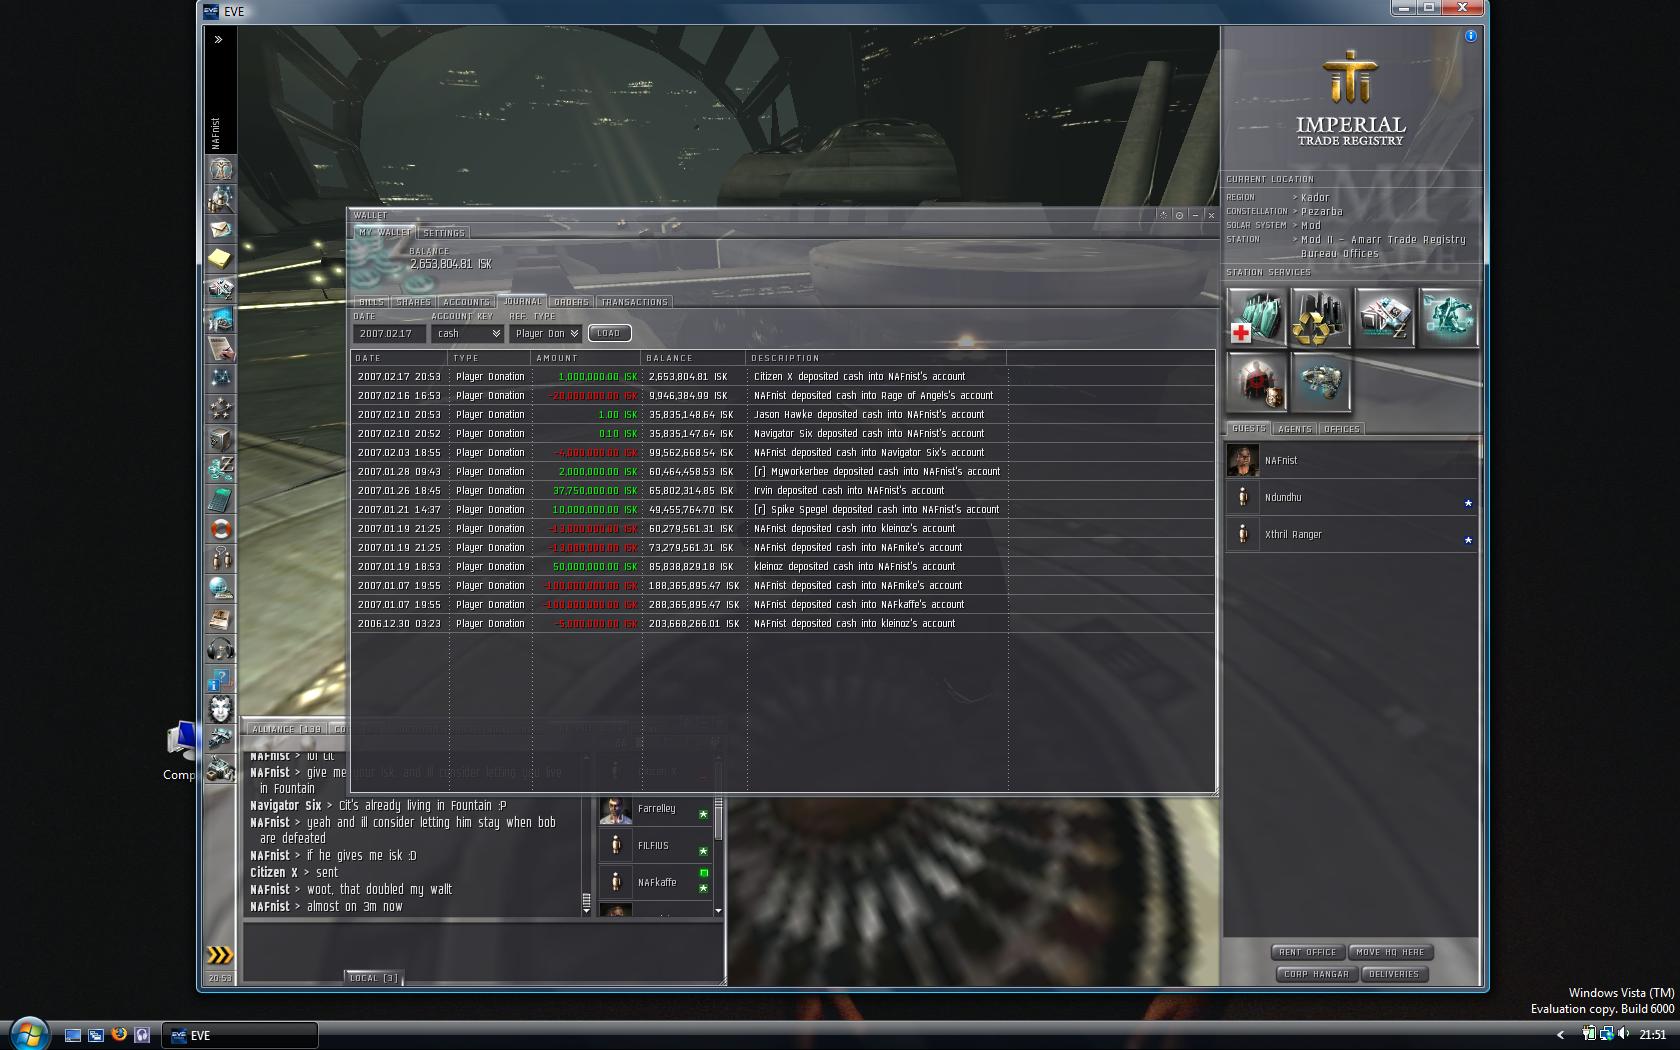The height and width of the screenshot is (1050, 1680).
Task: Click the Move HQ Here button
Action: (1390, 952)
